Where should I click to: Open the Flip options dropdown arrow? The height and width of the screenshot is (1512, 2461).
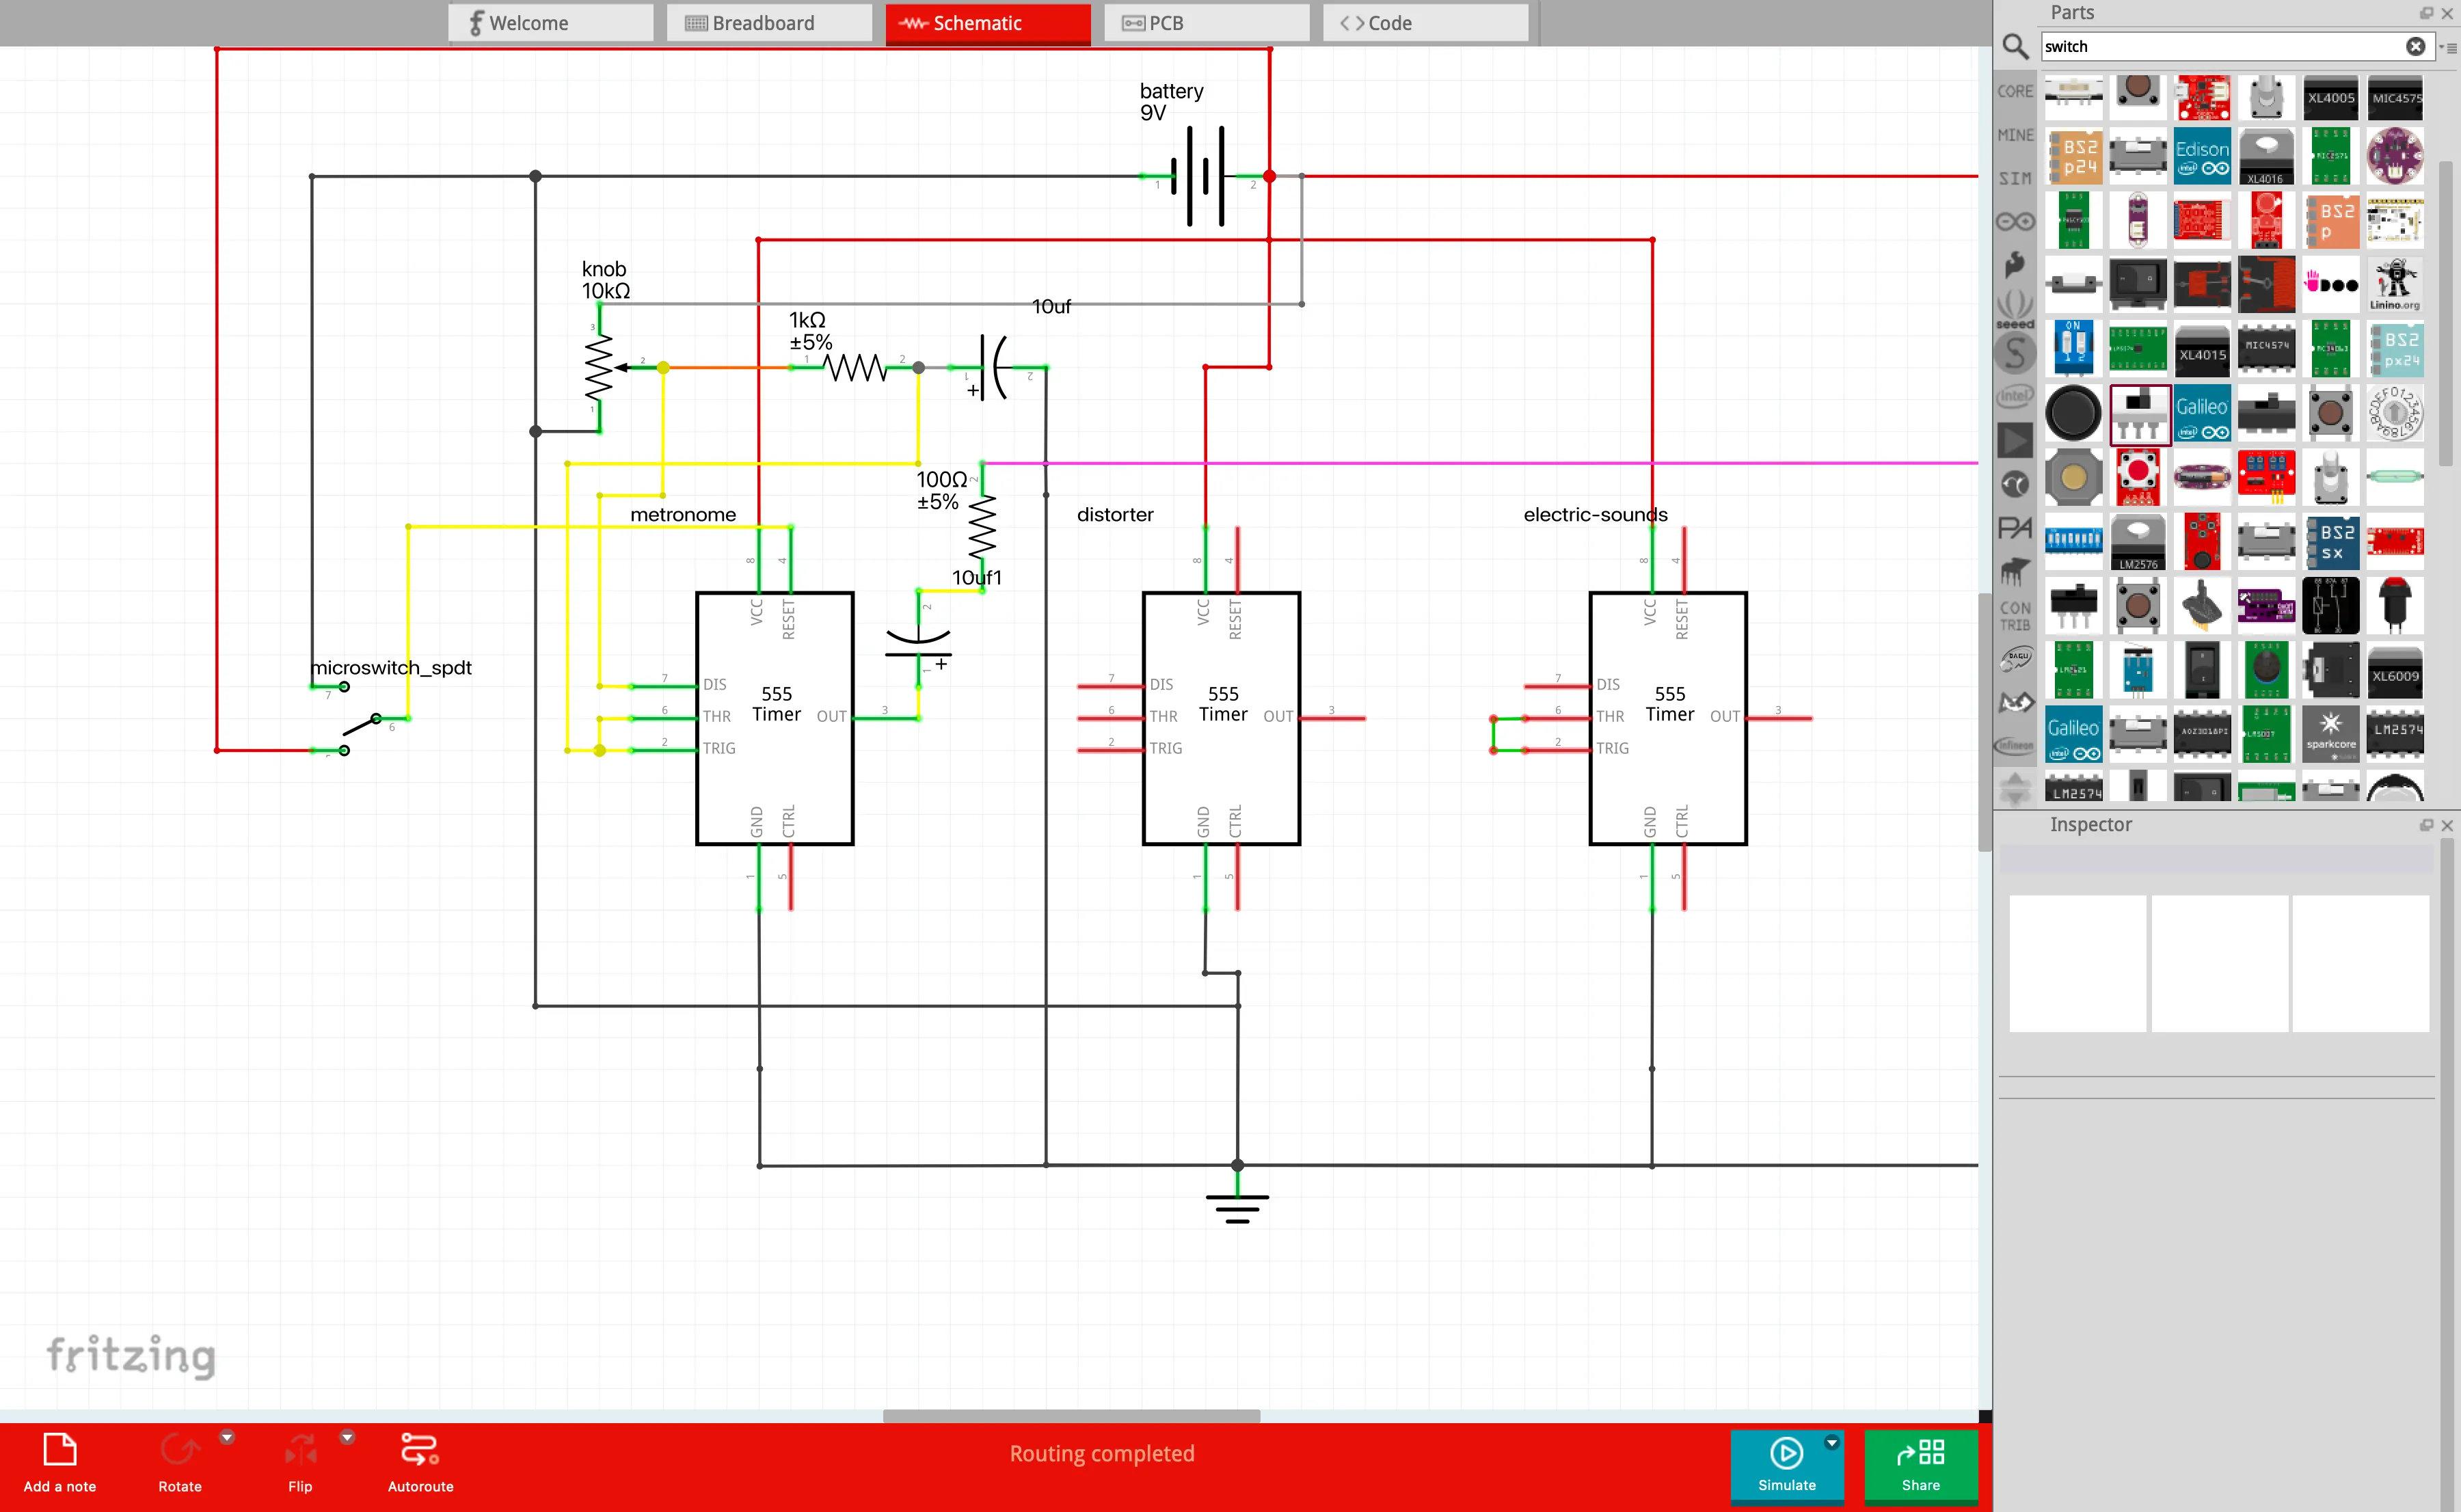347,1437
